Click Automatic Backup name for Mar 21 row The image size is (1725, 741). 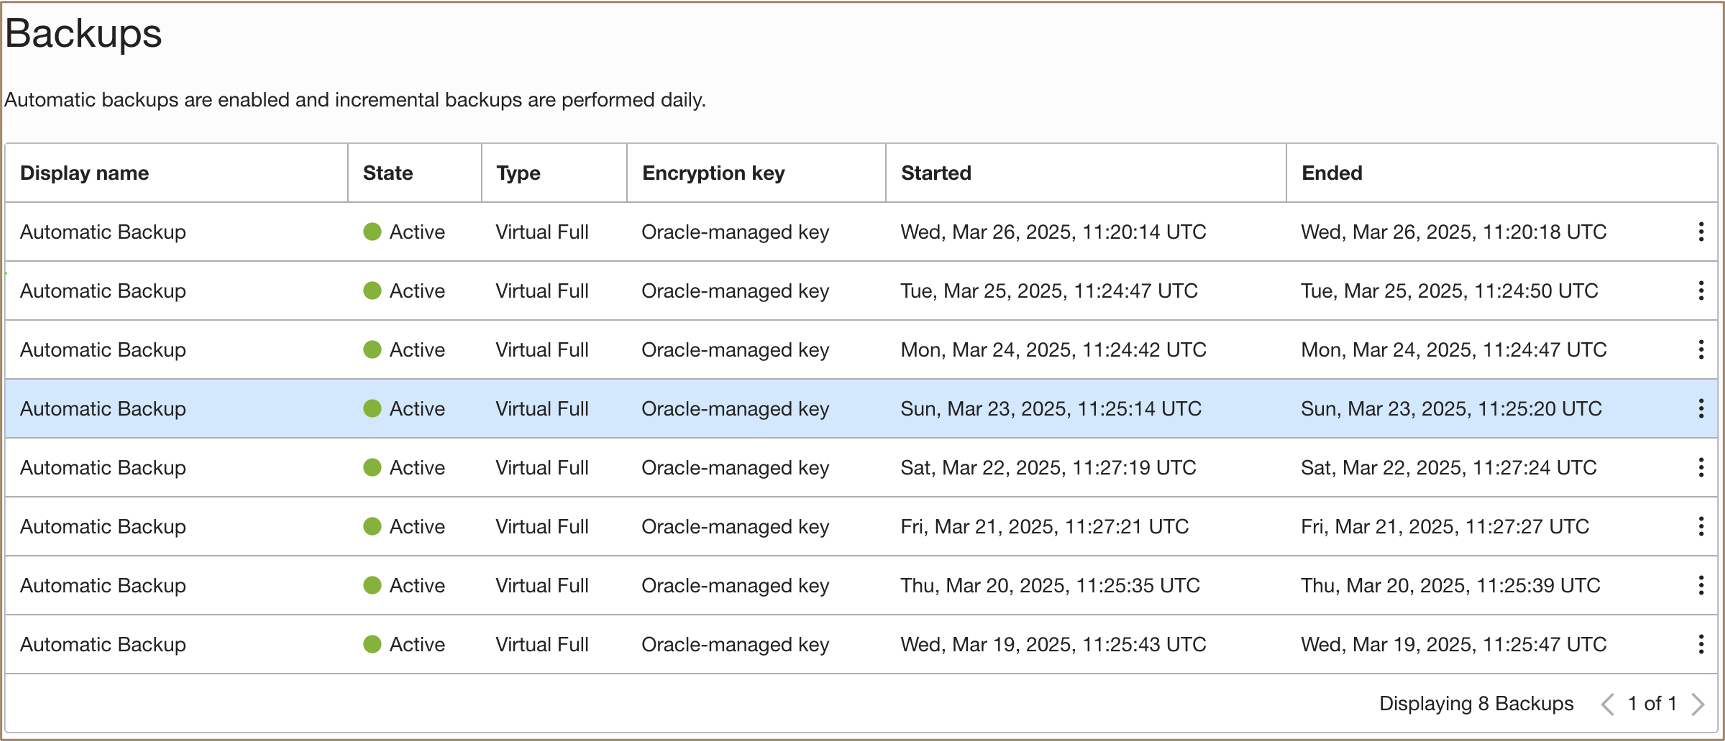(103, 527)
